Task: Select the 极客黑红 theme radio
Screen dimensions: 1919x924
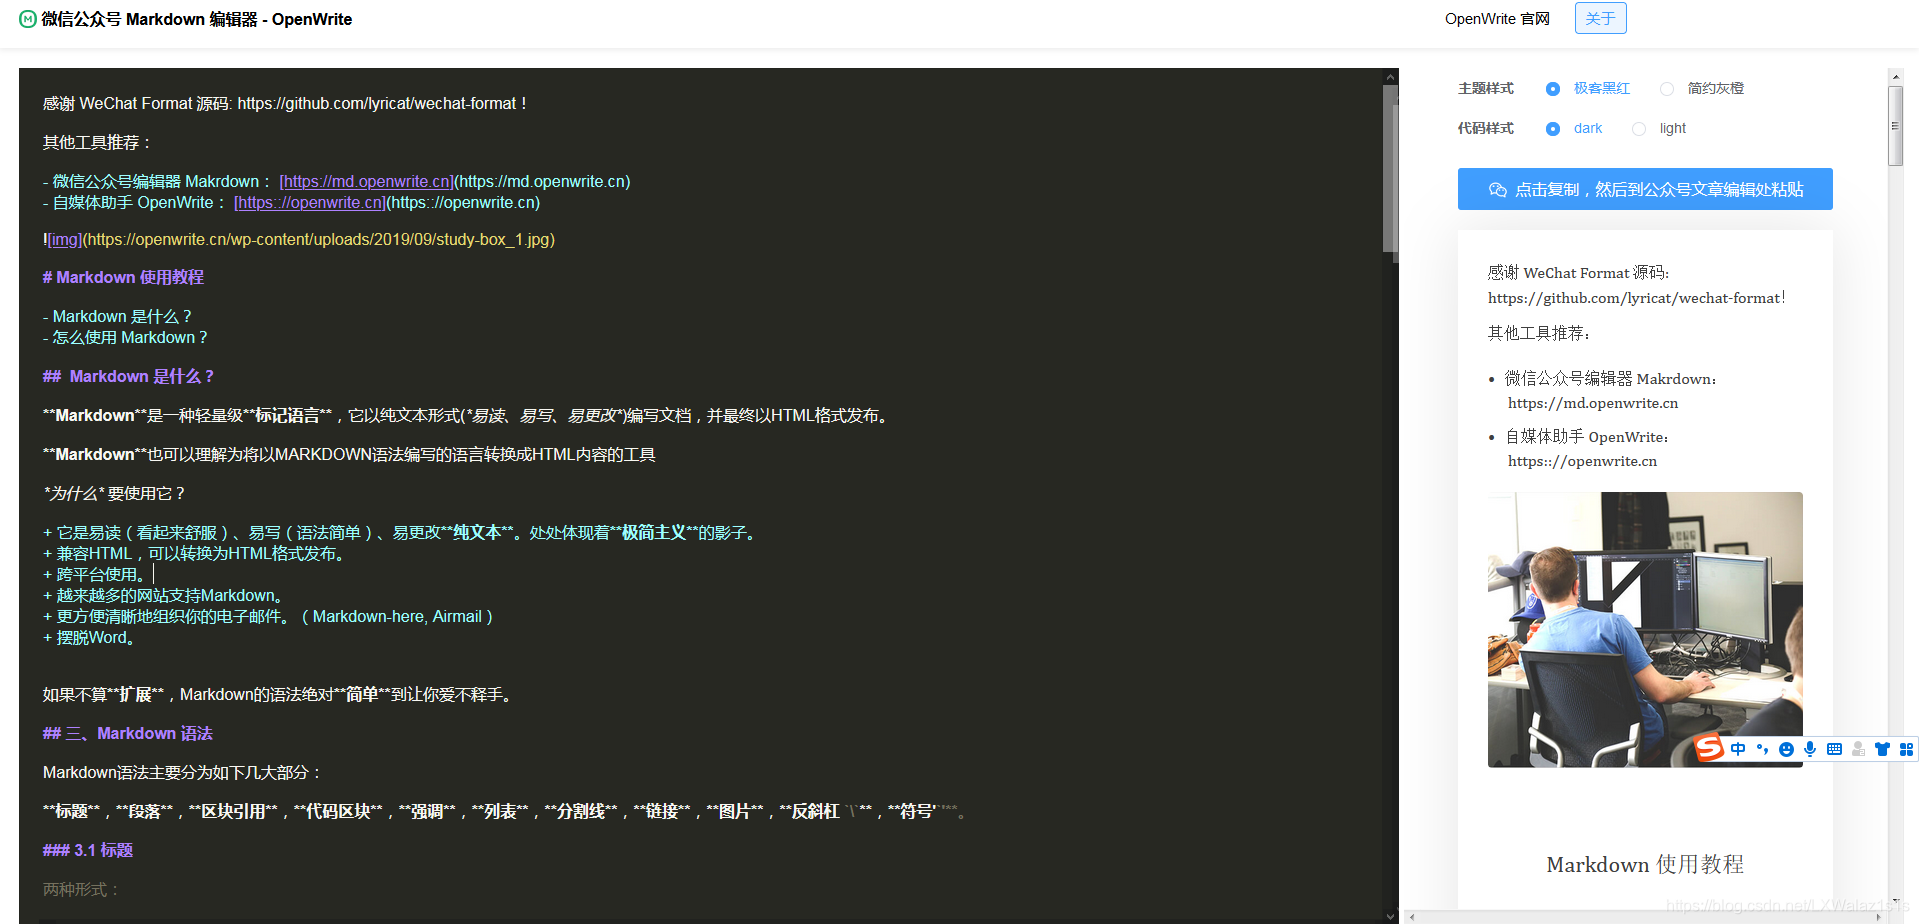Action: [x=1552, y=89]
